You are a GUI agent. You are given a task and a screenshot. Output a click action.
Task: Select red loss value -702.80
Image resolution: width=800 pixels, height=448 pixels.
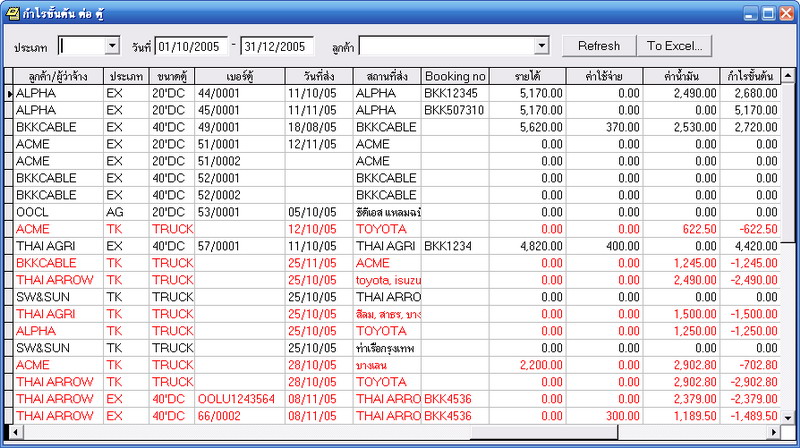click(x=751, y=365)
